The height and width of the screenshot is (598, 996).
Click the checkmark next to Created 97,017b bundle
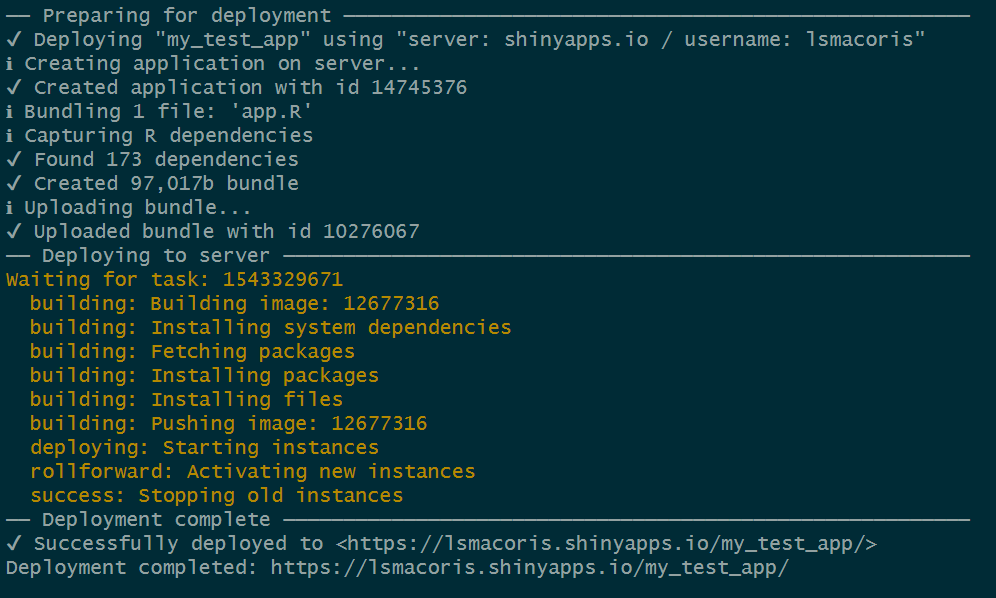pos(13,184)
